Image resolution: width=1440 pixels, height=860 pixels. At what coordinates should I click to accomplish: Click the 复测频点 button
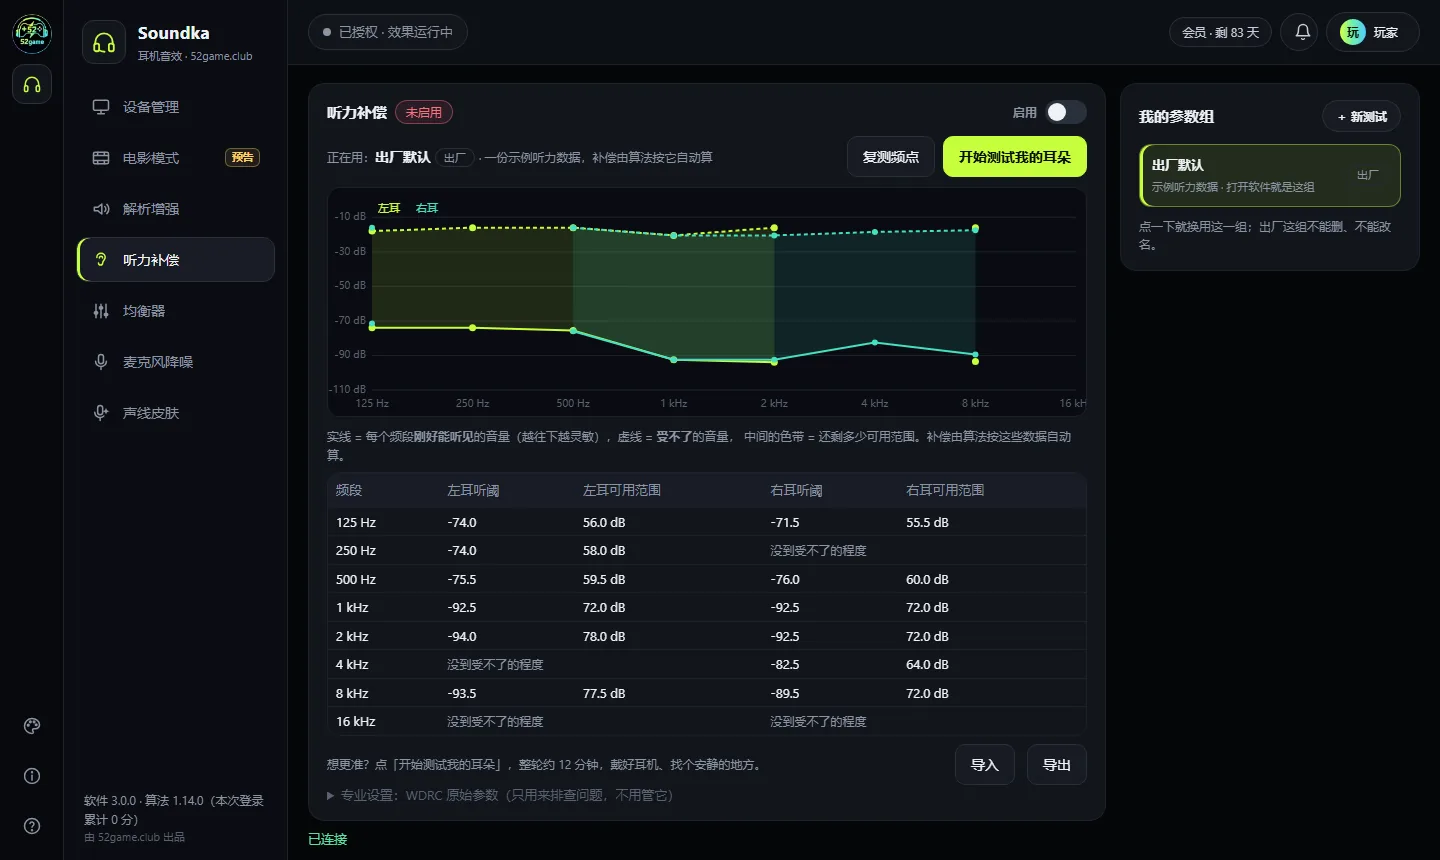click(x=891, y=157)
